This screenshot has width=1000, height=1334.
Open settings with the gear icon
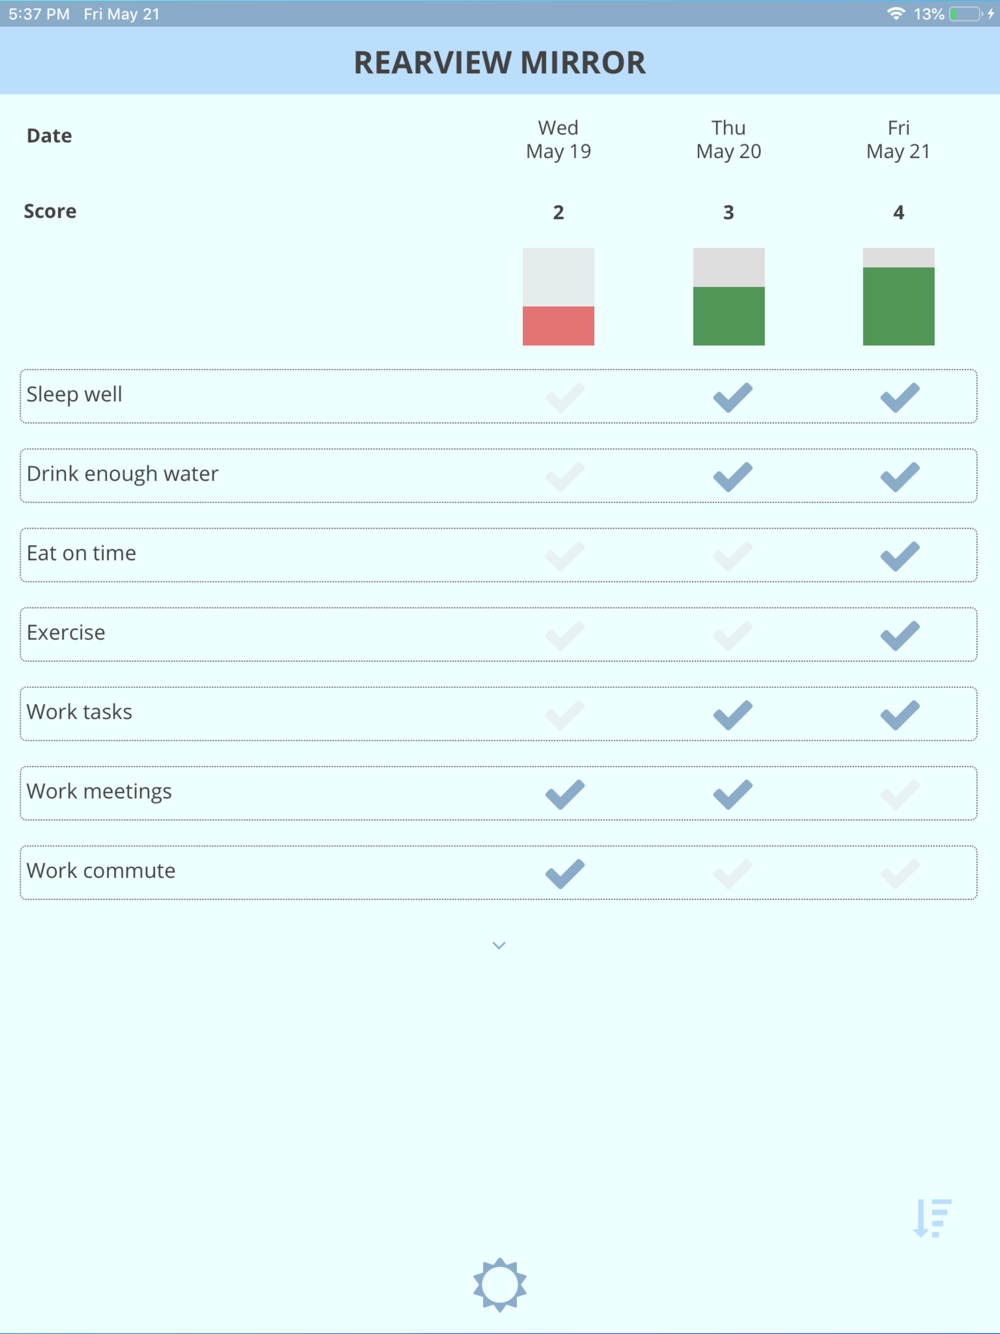click(x=500, y=1284)
